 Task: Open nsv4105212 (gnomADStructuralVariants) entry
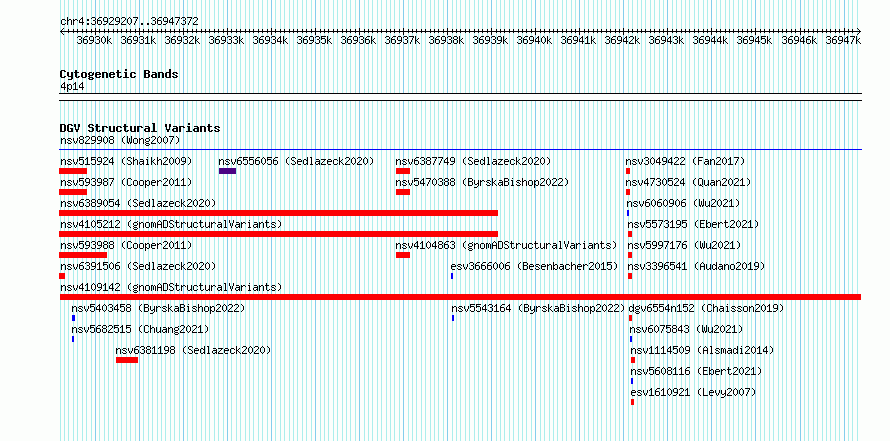(x=171, y=224)
